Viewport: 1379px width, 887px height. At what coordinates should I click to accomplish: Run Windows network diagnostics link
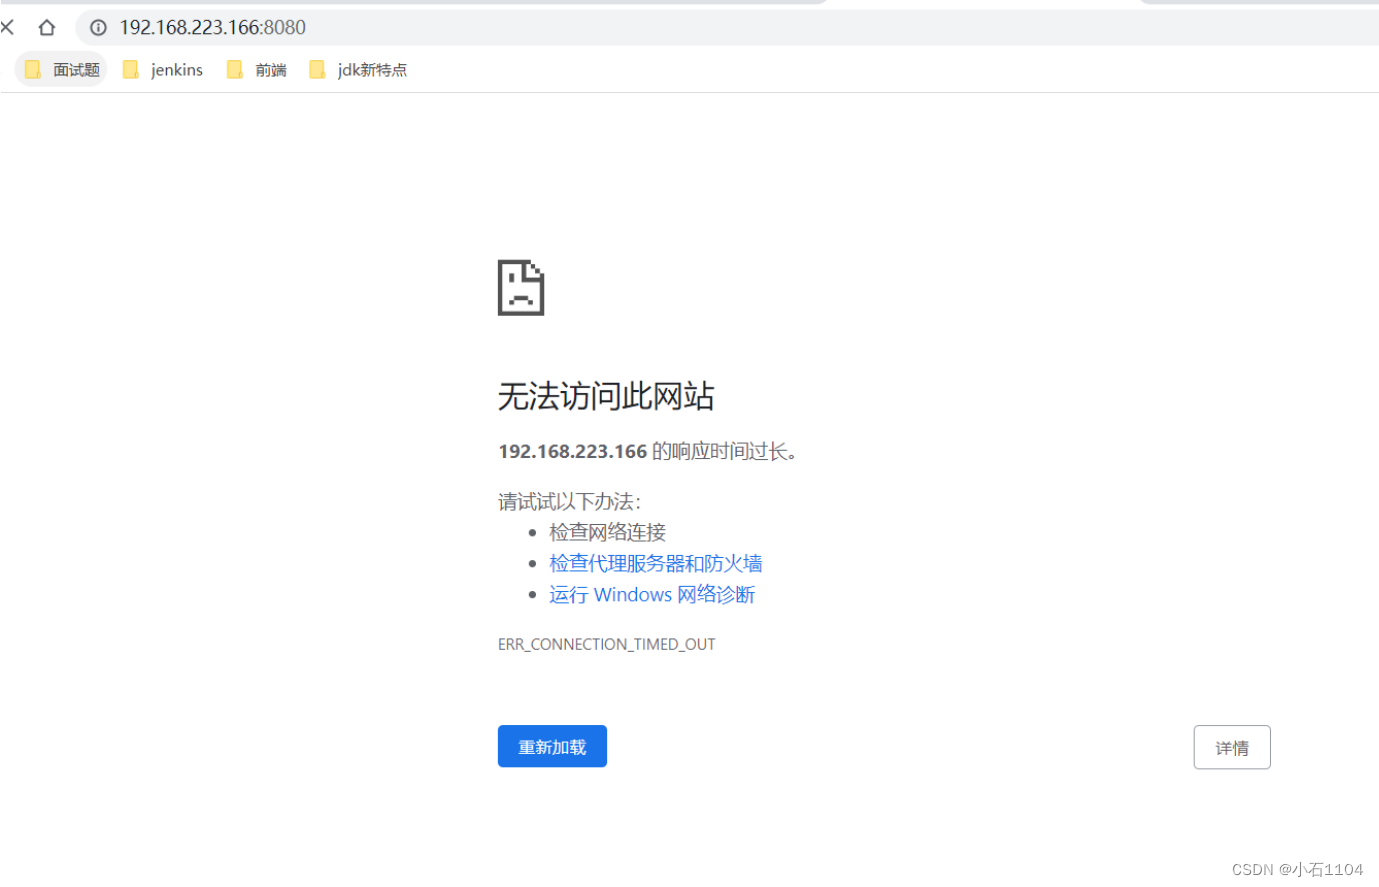click(652, 594)
